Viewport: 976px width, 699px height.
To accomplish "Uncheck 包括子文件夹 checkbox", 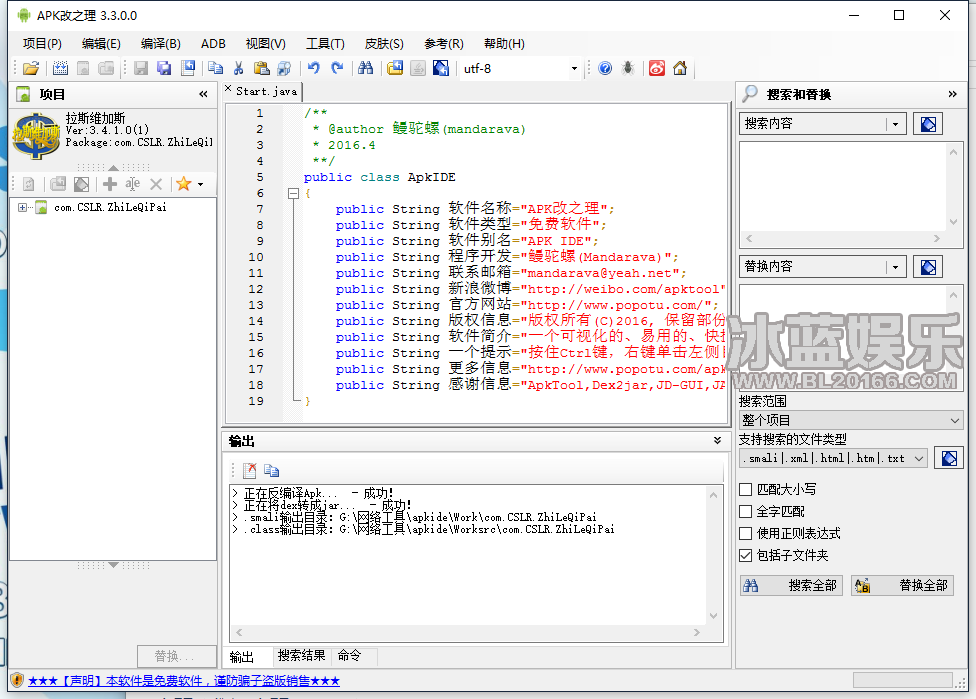I will point(746,555).
